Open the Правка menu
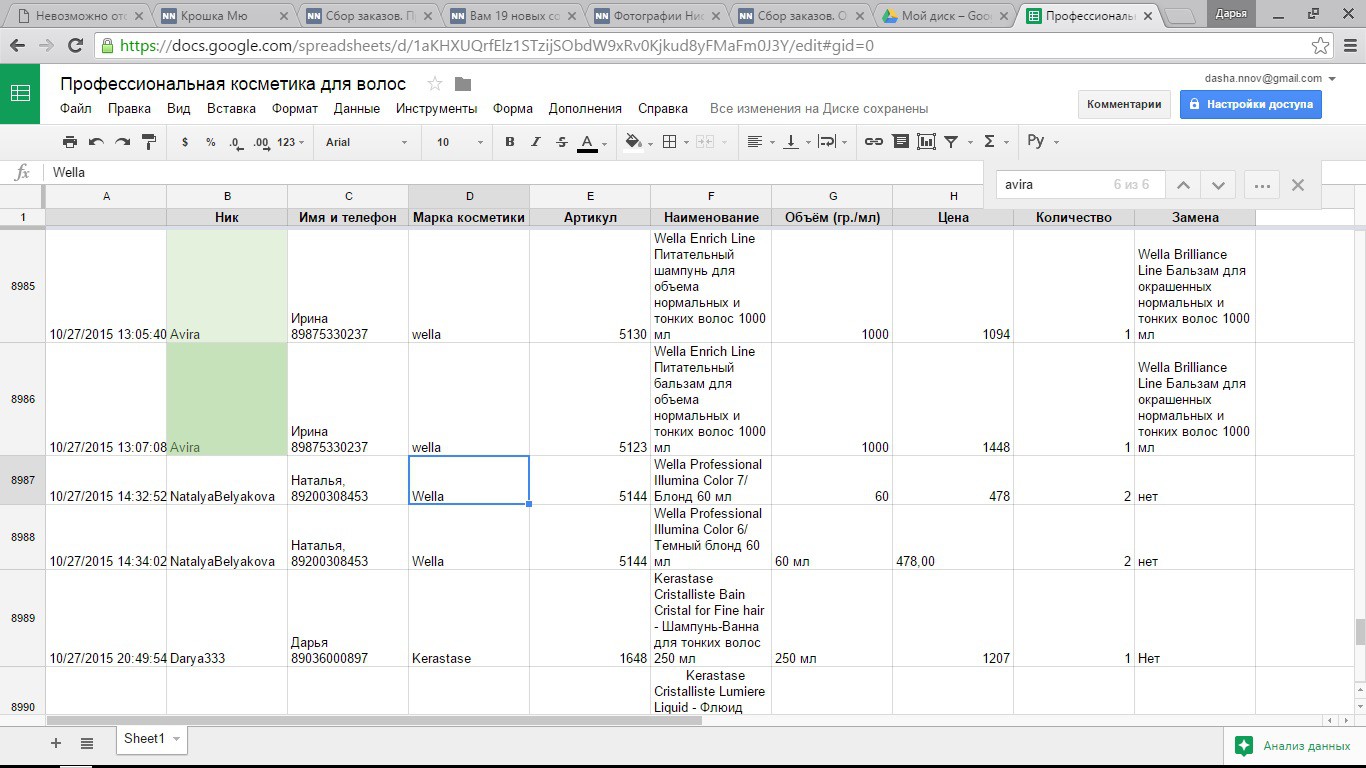This screenshot has width=1366, height=768. (x=129, y=108)
